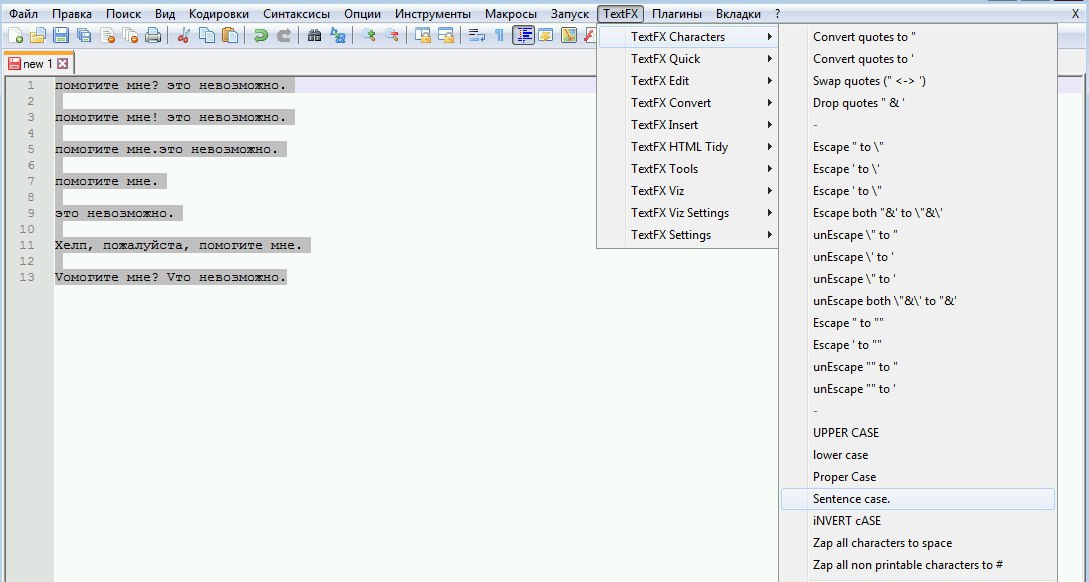Click the Redo arrow icon

(283, 35)
